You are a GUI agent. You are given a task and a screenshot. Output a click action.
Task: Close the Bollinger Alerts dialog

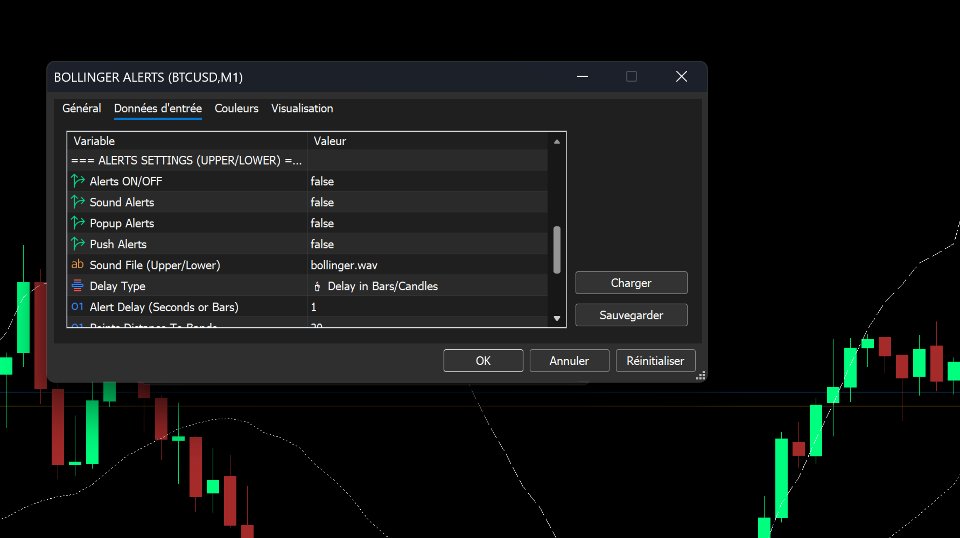tap(681, 77)
